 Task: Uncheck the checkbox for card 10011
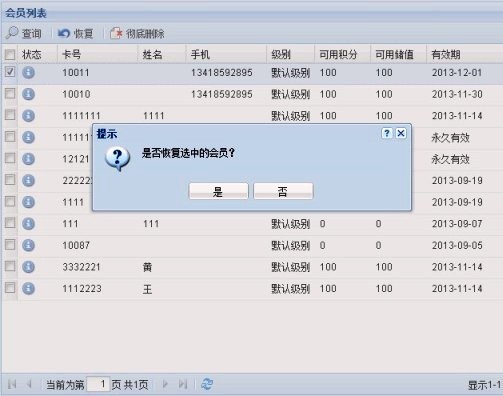click(10, 72)
